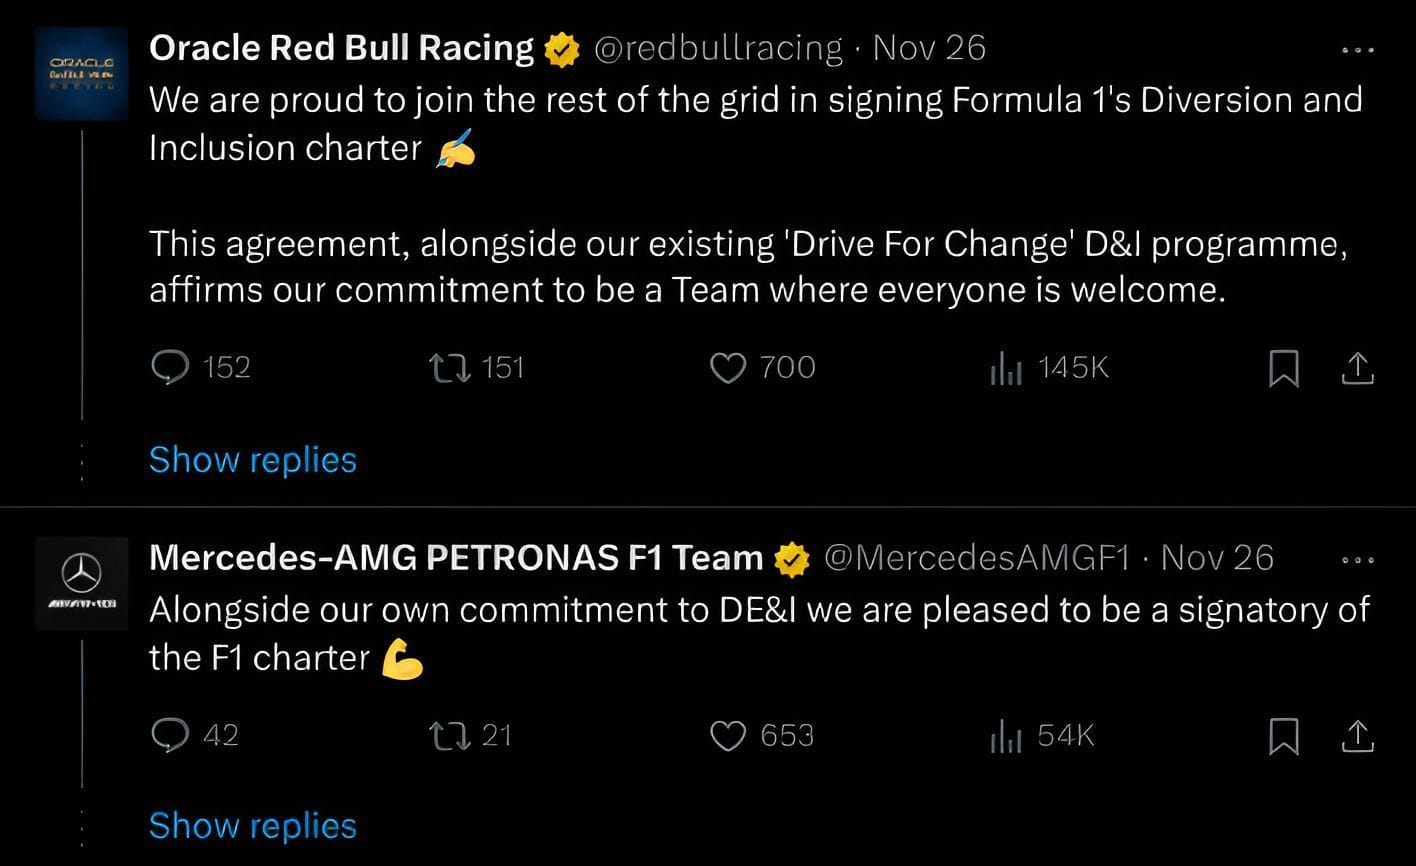Show replies under Red Bull Racing tweet

pyautogui.click(x=252, y=460)
